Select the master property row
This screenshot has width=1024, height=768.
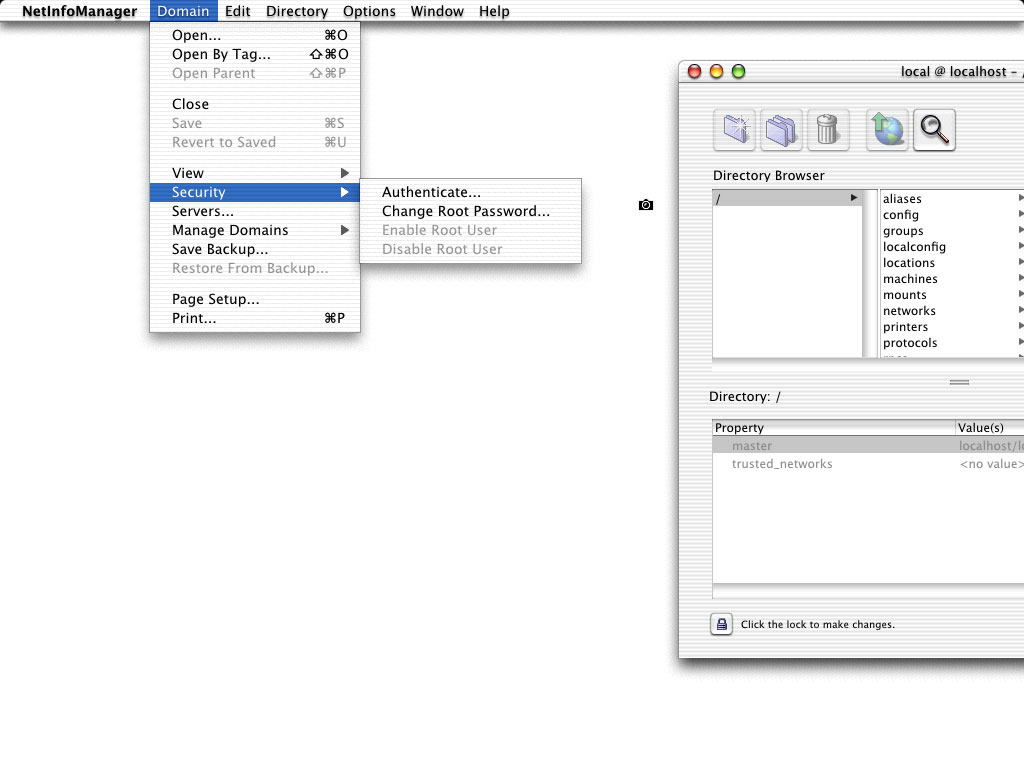(x=869, y=445)
